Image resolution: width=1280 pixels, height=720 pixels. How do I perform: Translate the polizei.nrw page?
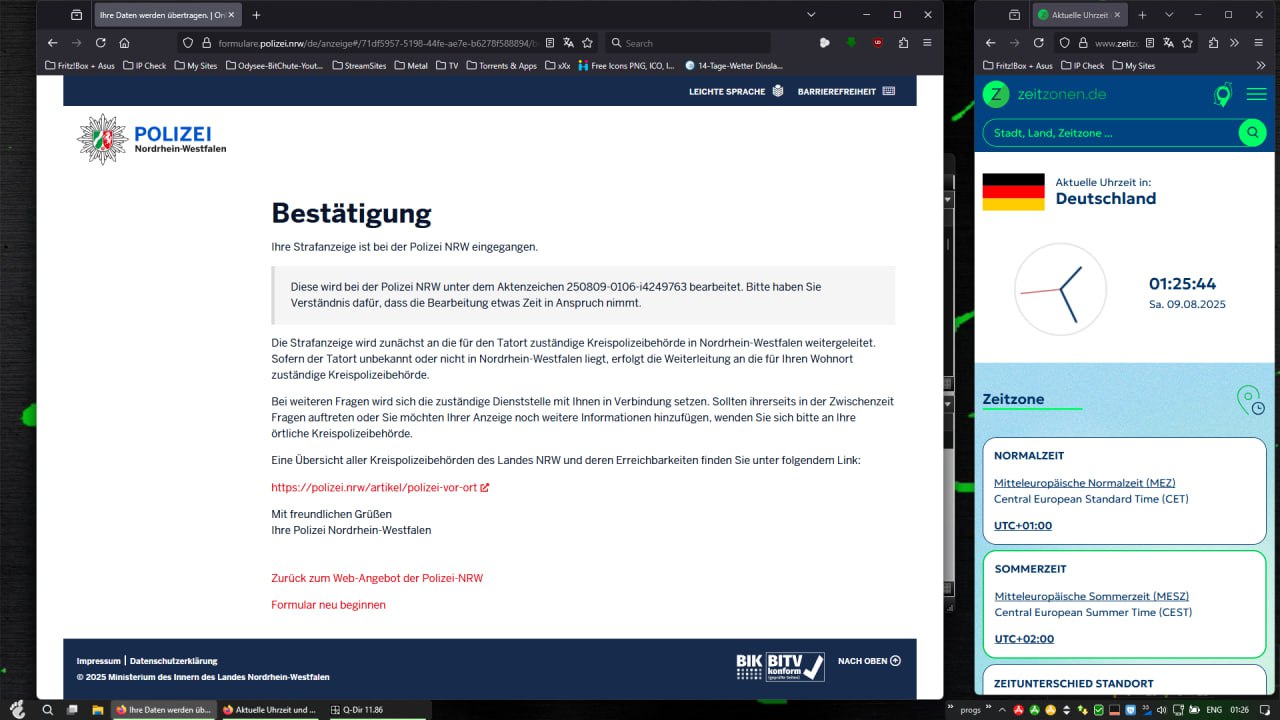[568, 43]
